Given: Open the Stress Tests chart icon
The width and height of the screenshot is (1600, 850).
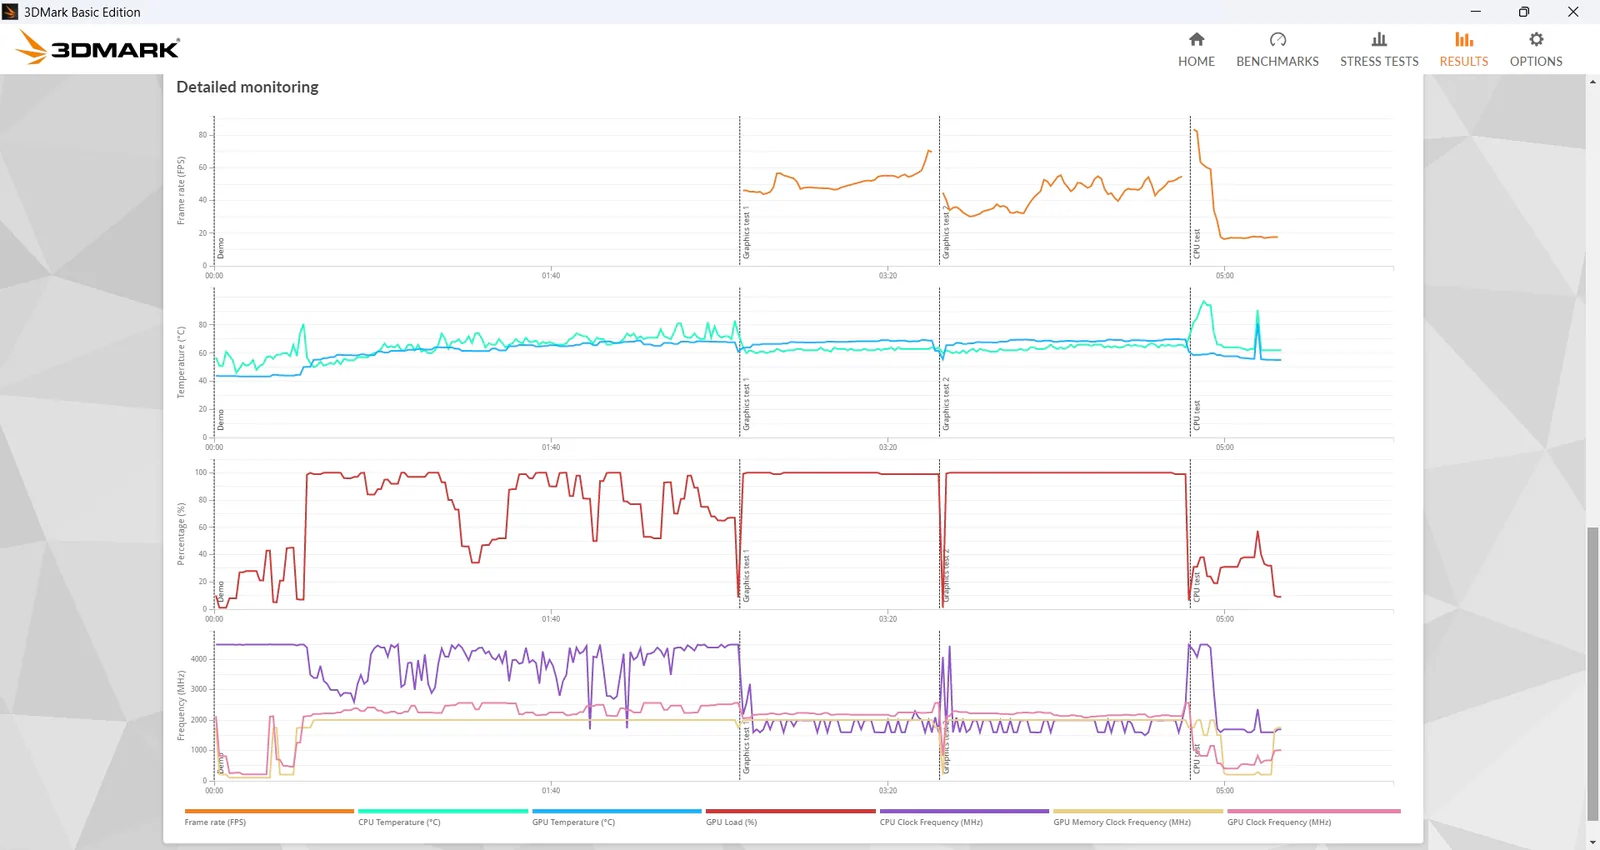Looking at the screenshot, I should pyautogui.click(x=1379, y=40).
